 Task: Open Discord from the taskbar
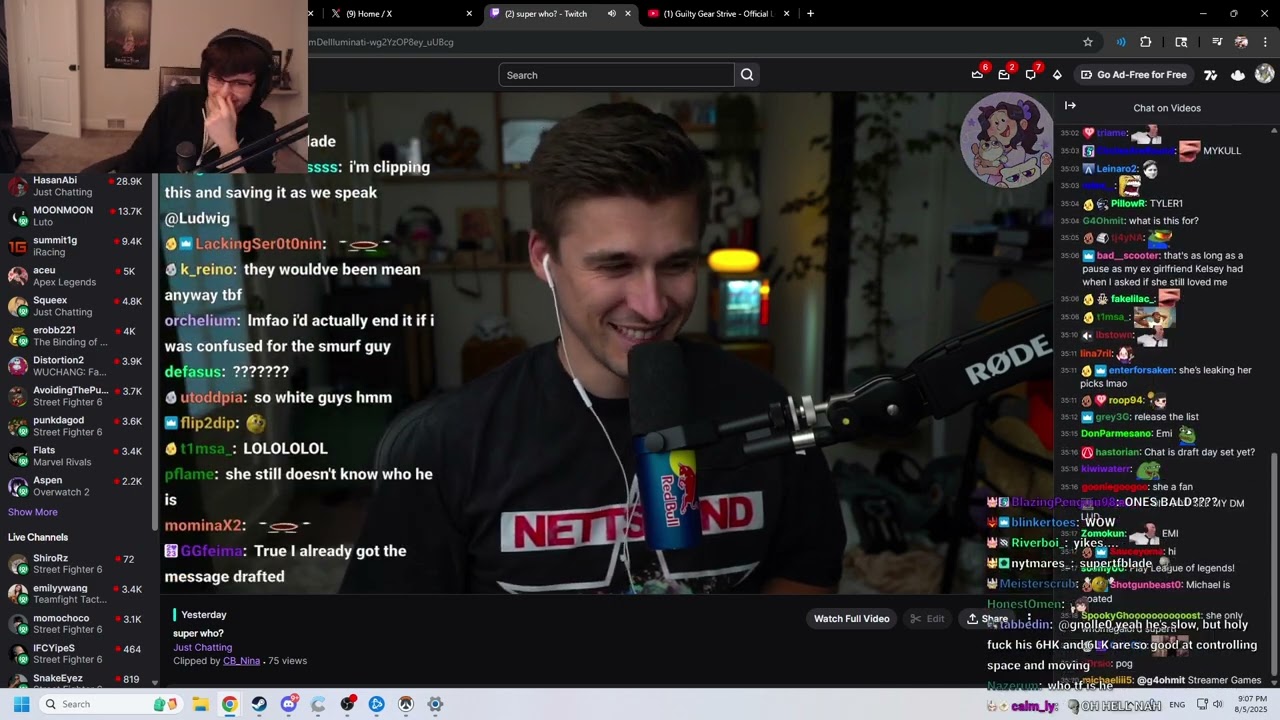click(289, 704)
